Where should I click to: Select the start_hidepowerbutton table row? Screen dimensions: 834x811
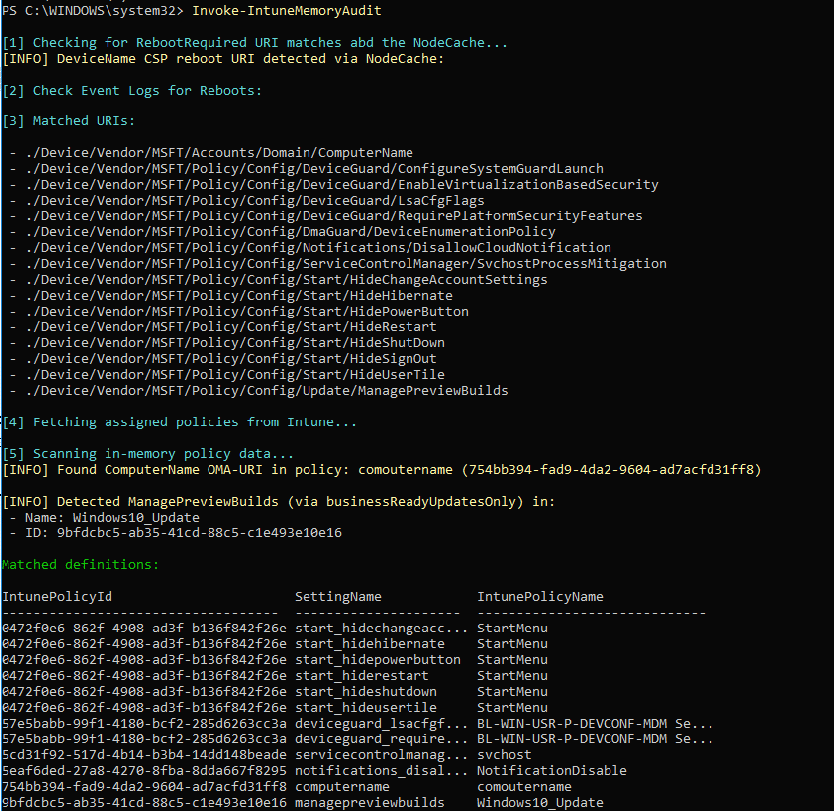tap(275, 660)
